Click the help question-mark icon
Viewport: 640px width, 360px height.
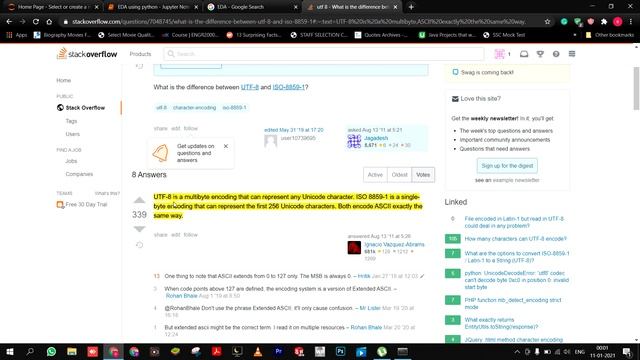pyautogui.click(x=556, y=54)
